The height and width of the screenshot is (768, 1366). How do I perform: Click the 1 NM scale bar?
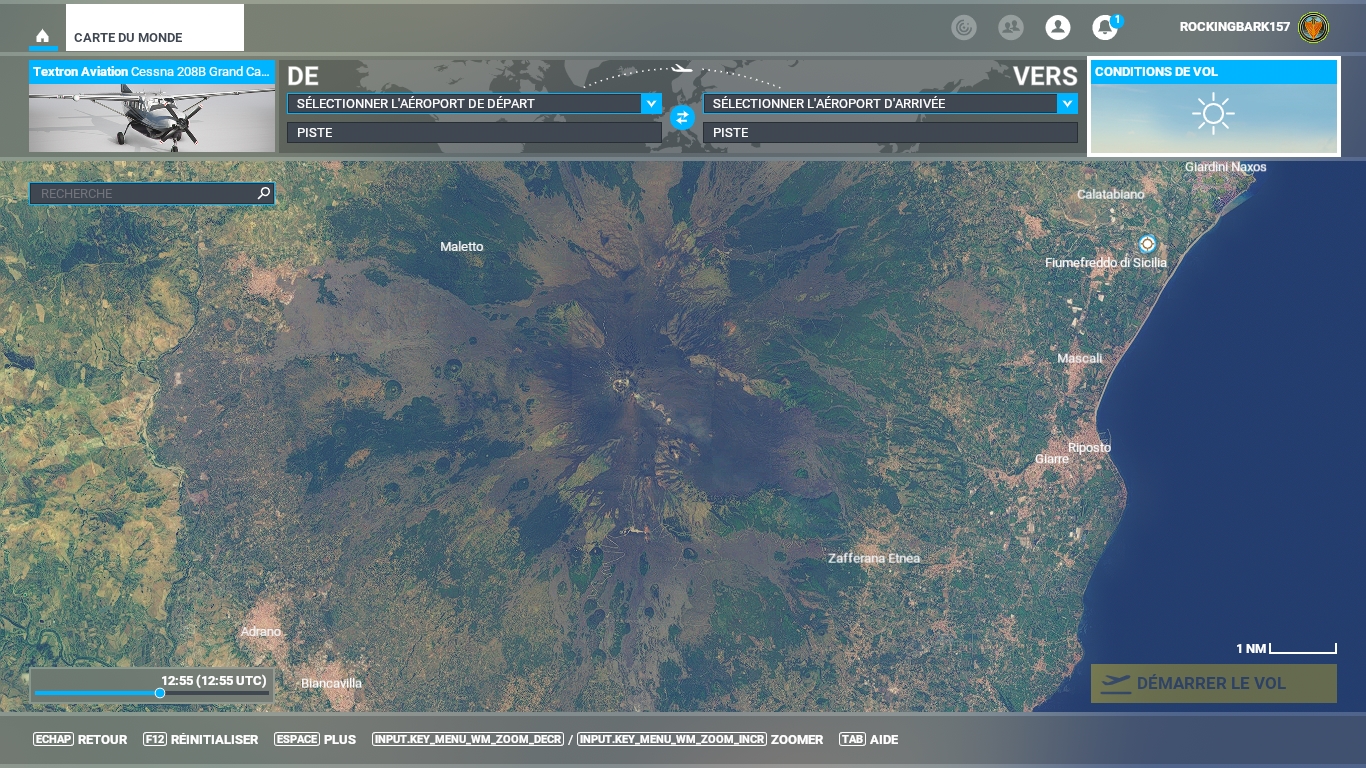tap(1286, 649)
